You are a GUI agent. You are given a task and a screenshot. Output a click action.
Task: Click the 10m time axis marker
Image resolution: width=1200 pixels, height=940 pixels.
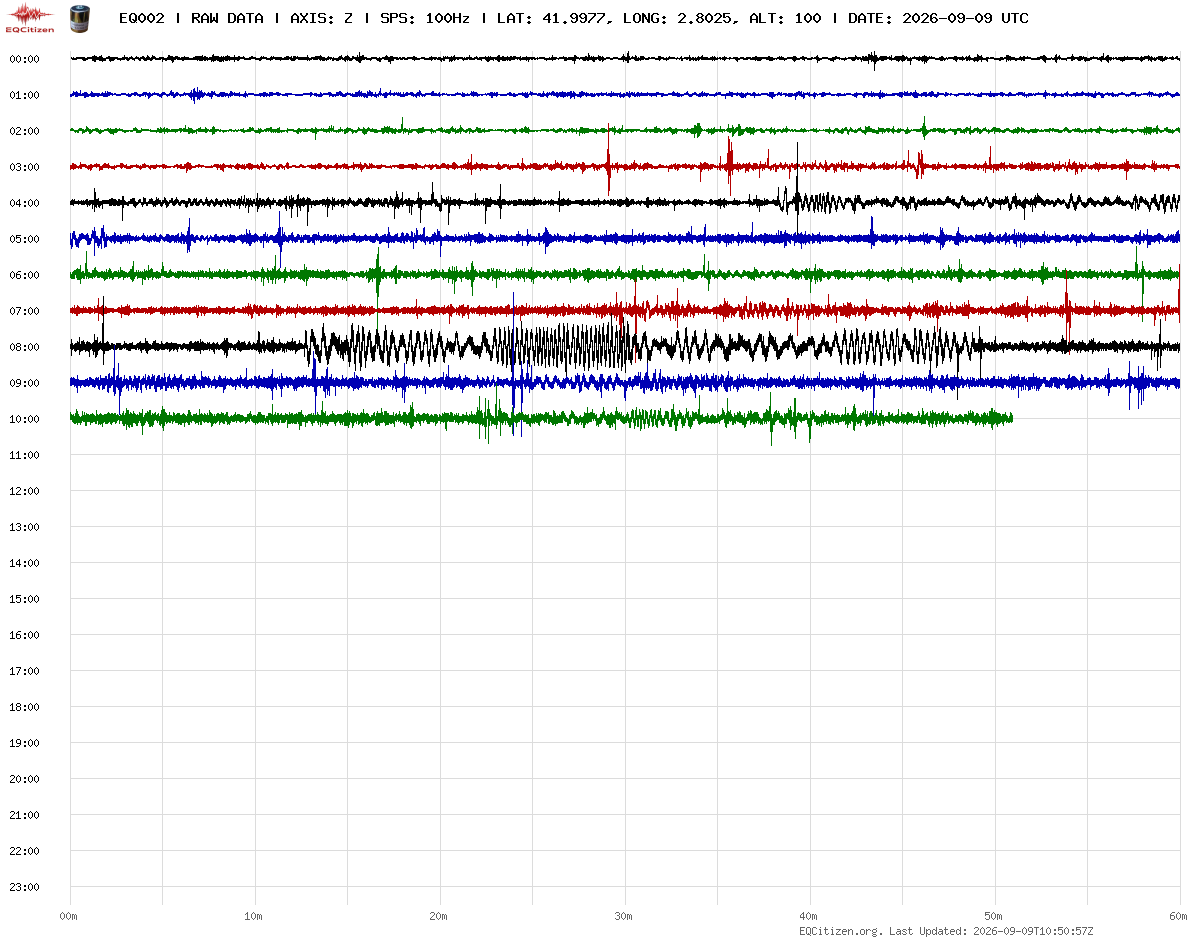pyautogui.click(x=253, y=916)
